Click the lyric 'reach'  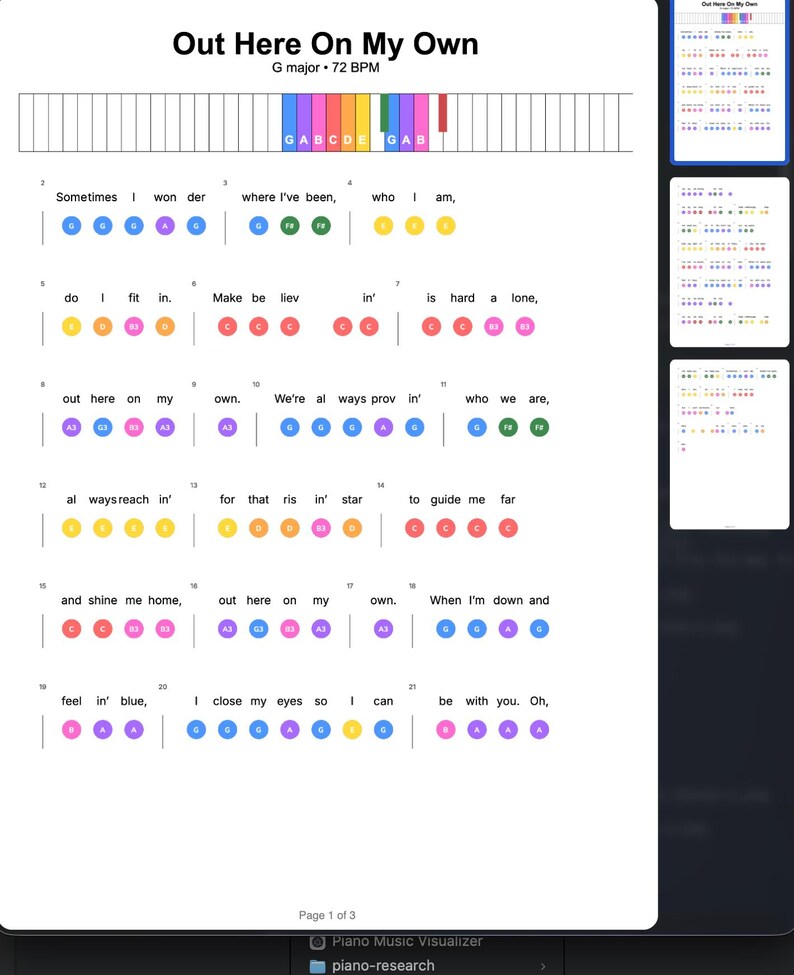[x=134, y=499]
